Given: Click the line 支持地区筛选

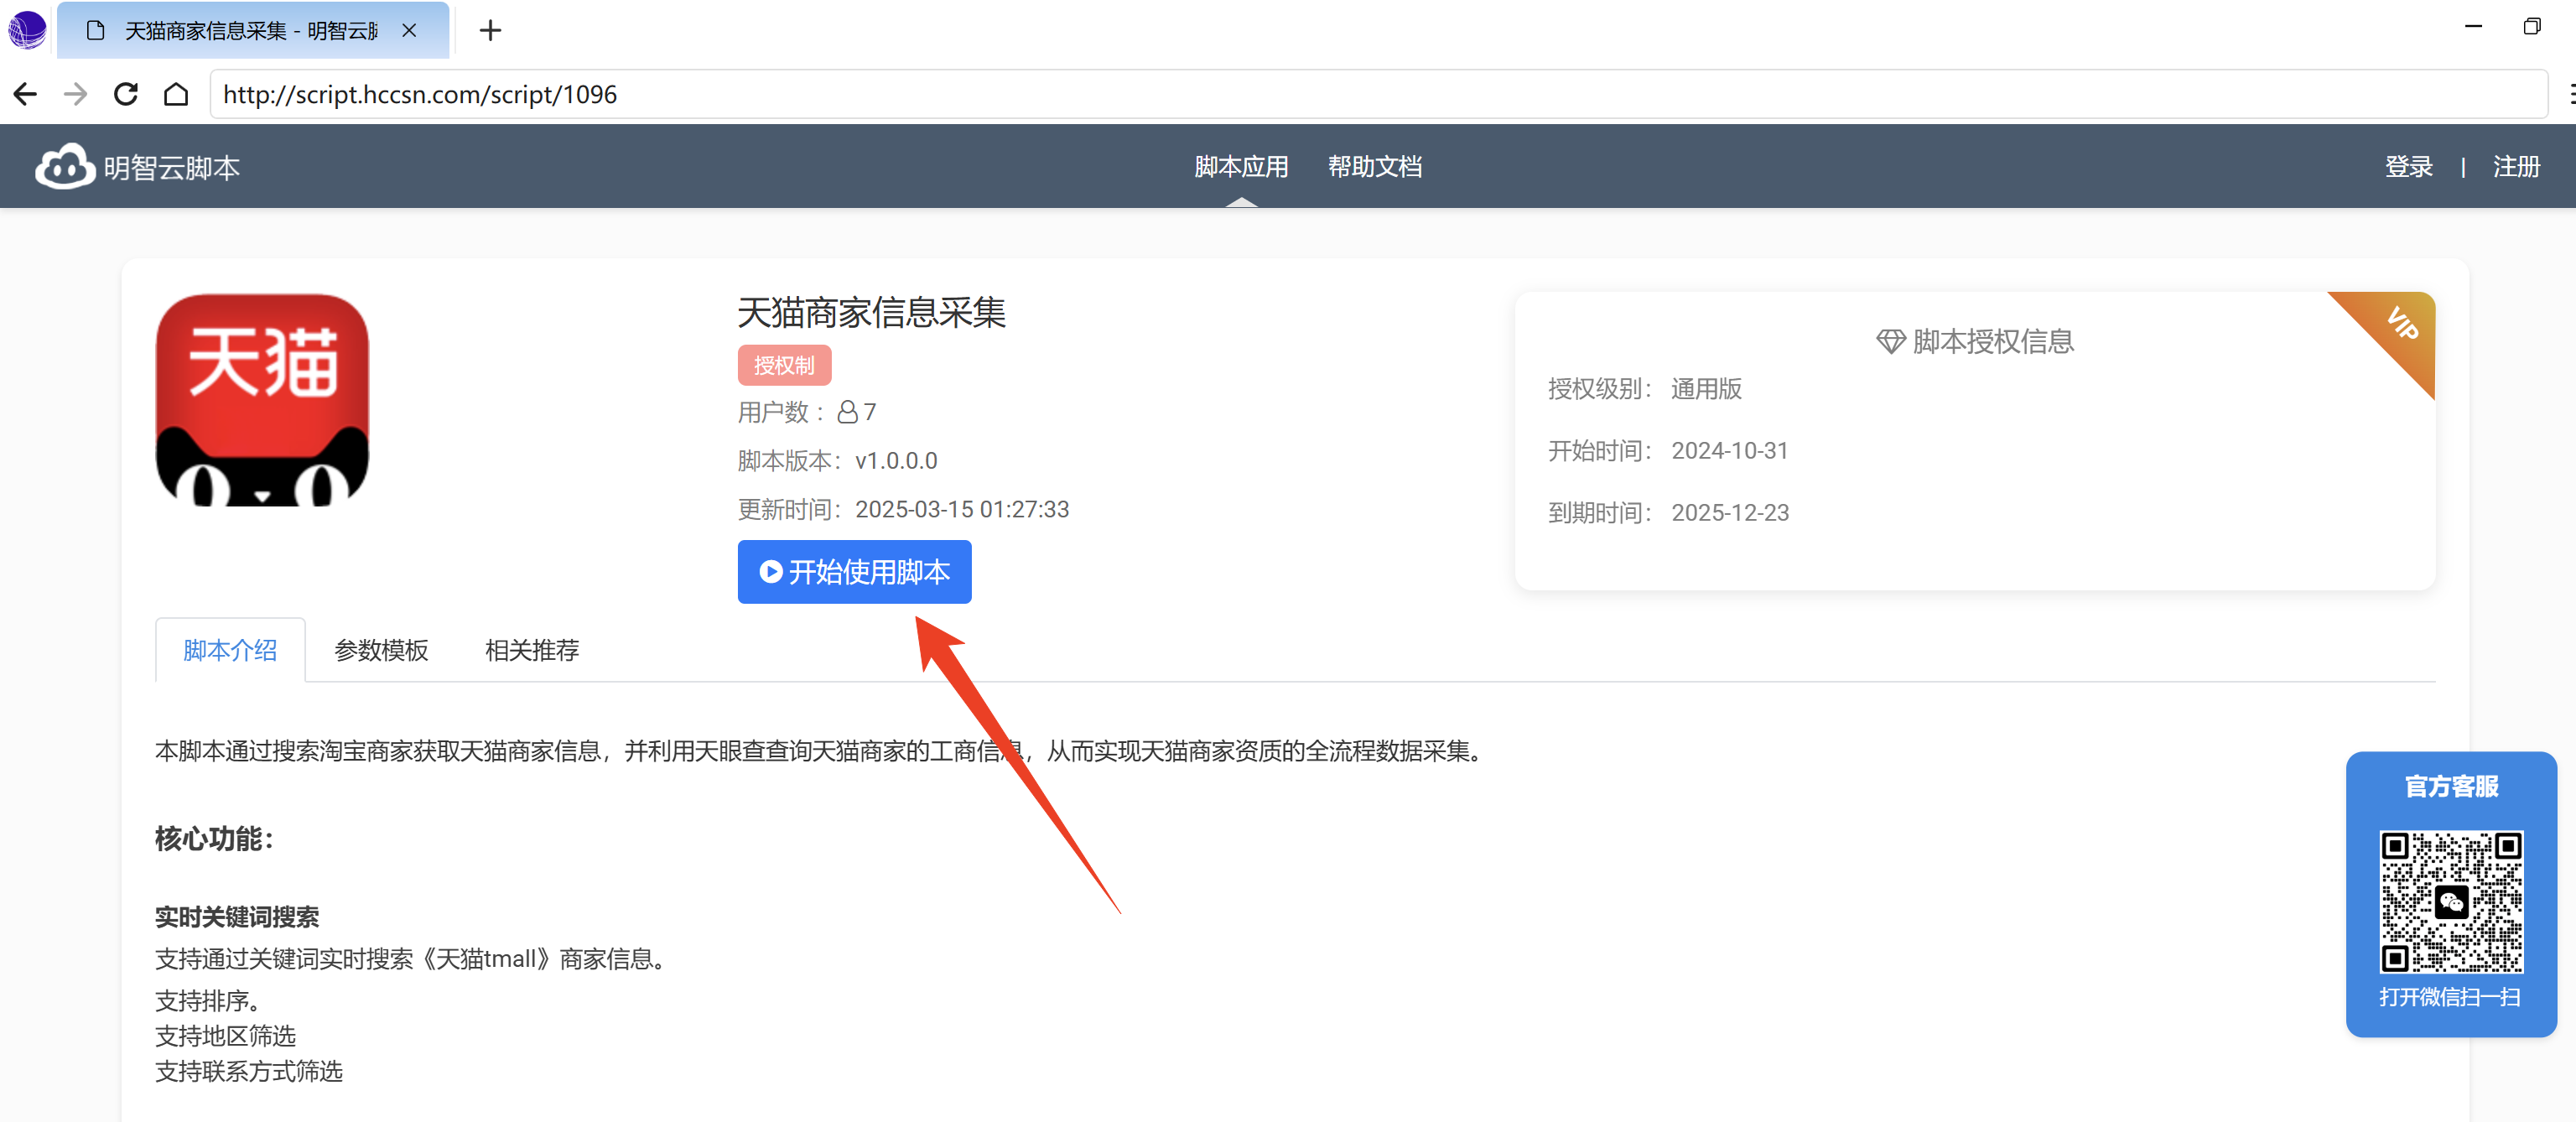Looking at the screenshot, I should (x=225, y=1036).
